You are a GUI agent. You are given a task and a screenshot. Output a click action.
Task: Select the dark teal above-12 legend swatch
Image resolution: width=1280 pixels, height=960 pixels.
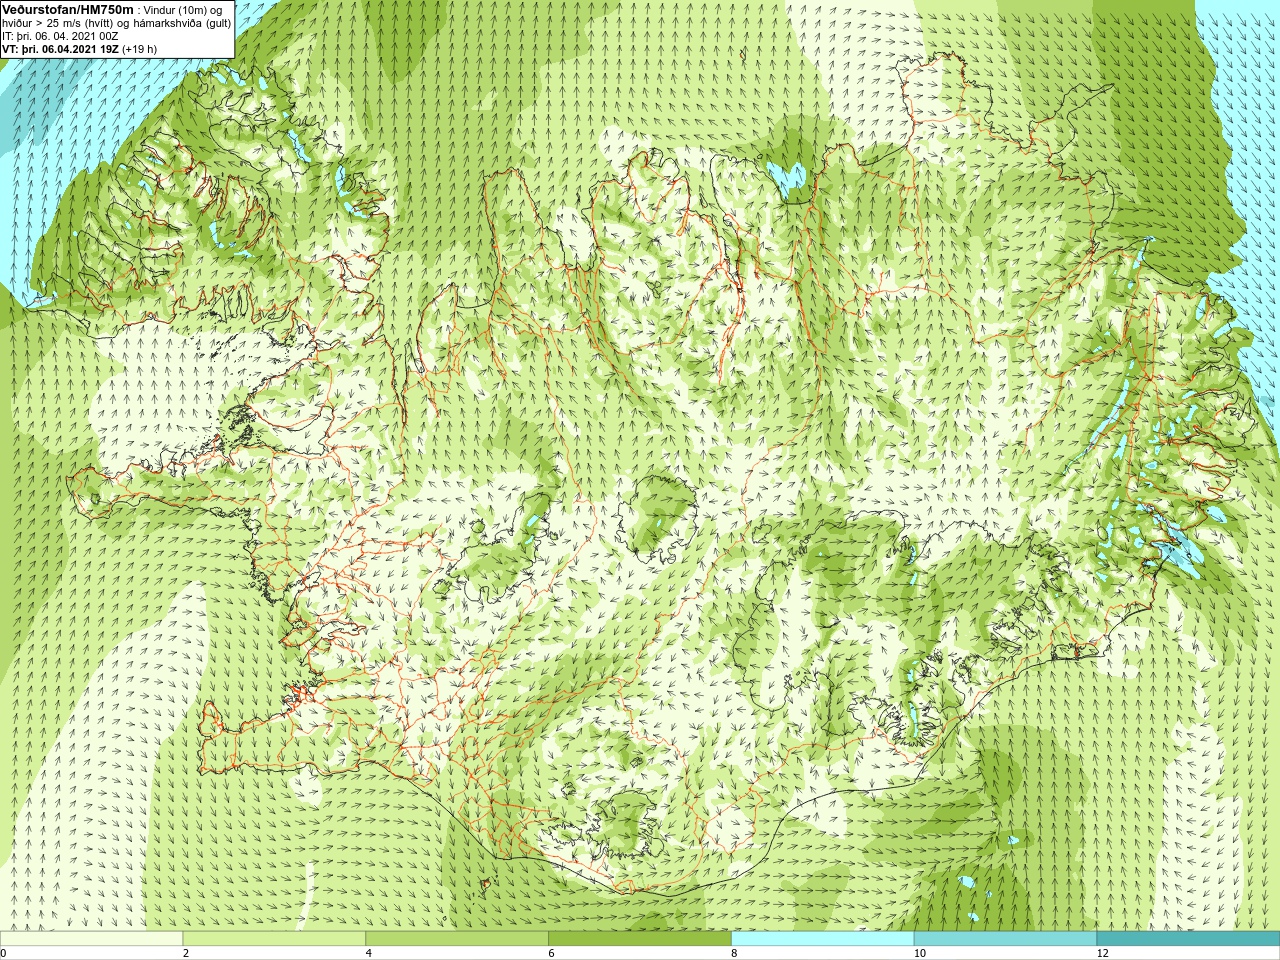(1188, 939)
